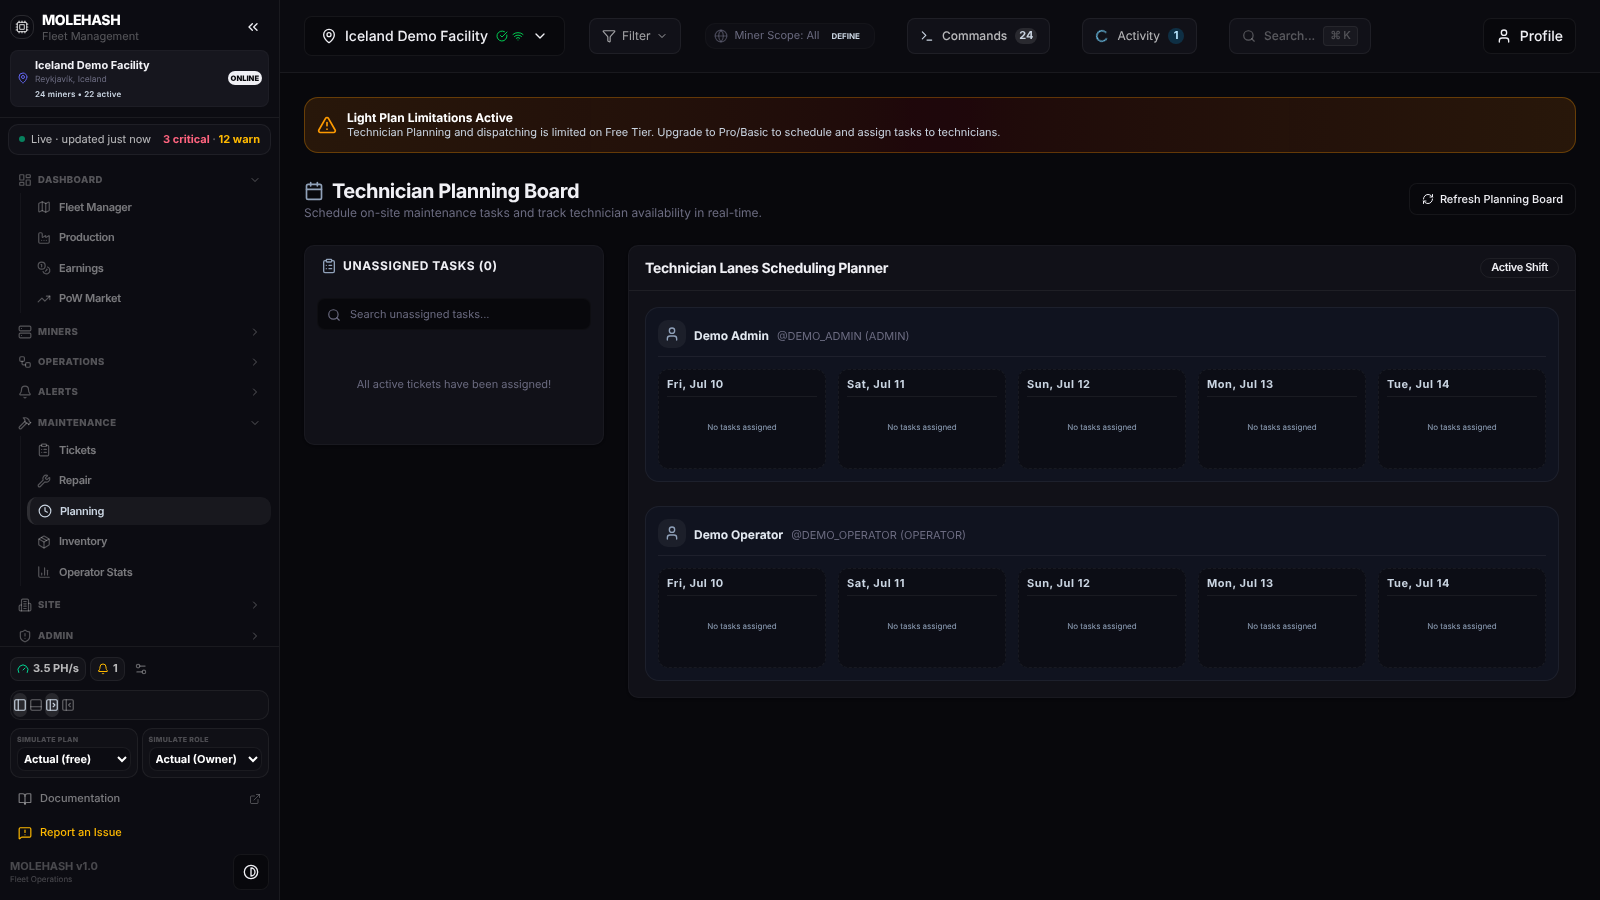Go to the Repair page
1600x900 pixels.
point(149,481)
